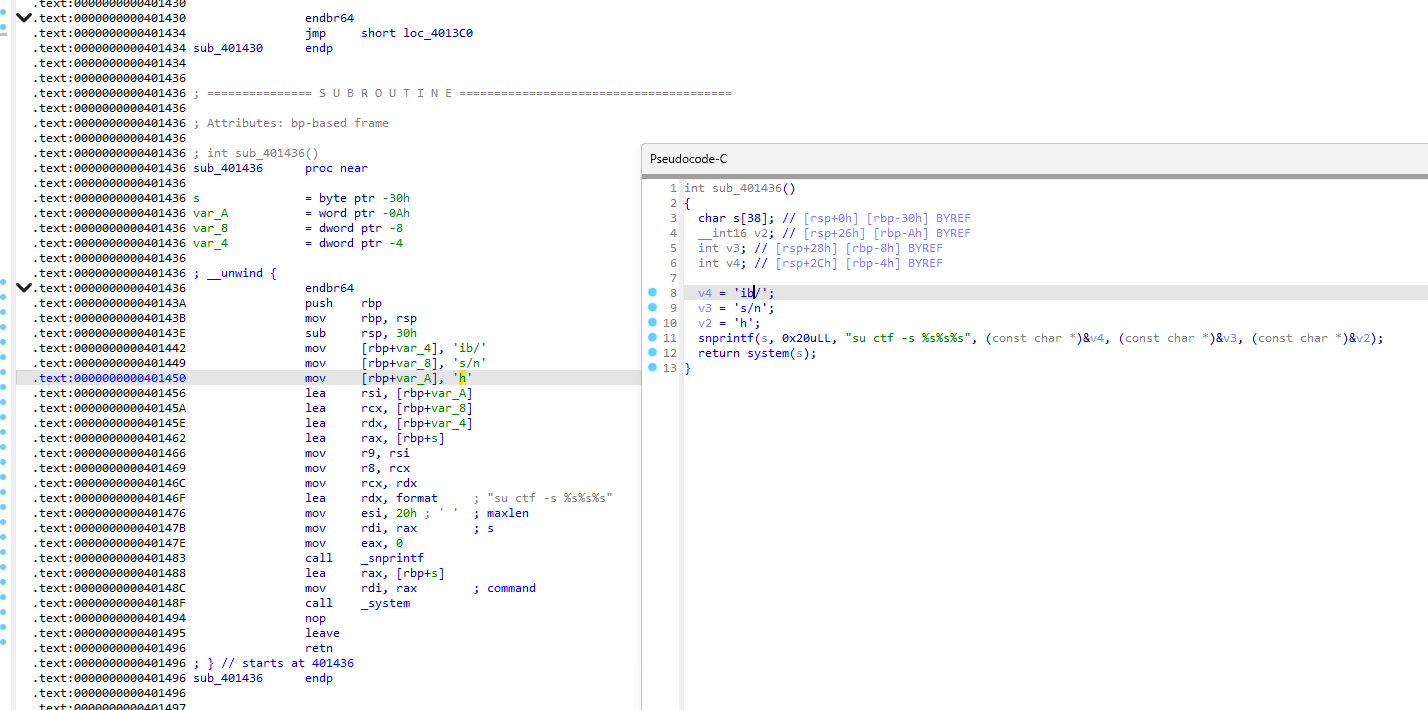This screenshot has height=710, width=1428.
Task: Select 'lea rdx, [rbp+var_4]' instruction
Action: pos(389,423)
